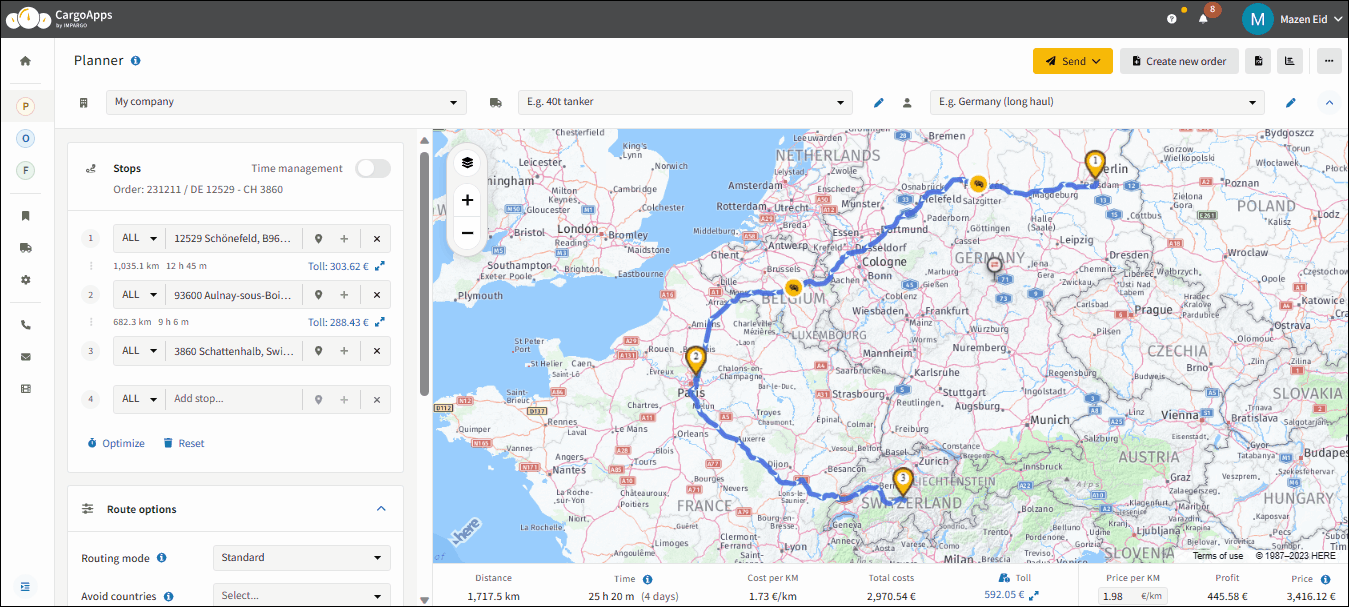Open the map layers selector
Screen dimensions: 1349x607
pos(467,162)
